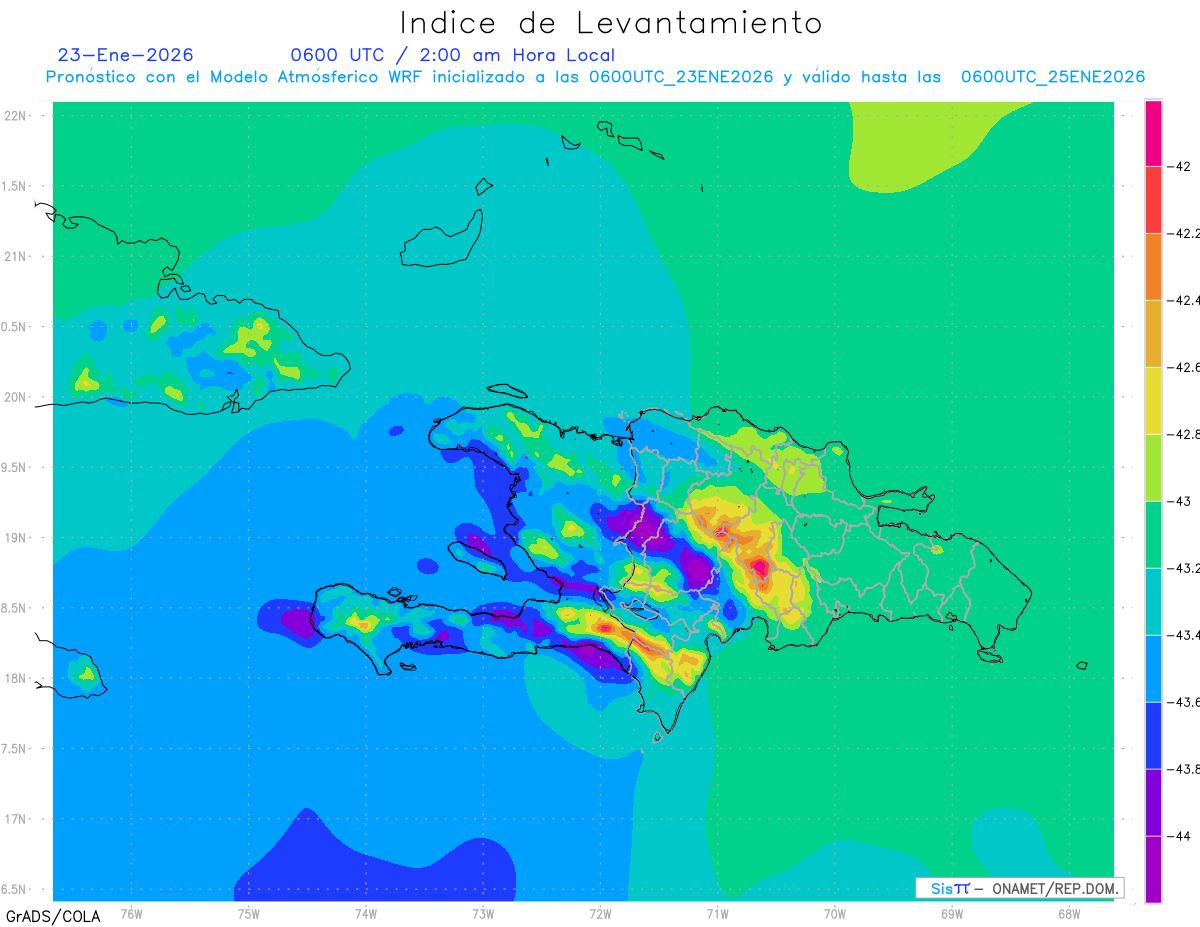Click the '75W' longitude label
This screenshot has height=927, width=1200.
(248, 914)
